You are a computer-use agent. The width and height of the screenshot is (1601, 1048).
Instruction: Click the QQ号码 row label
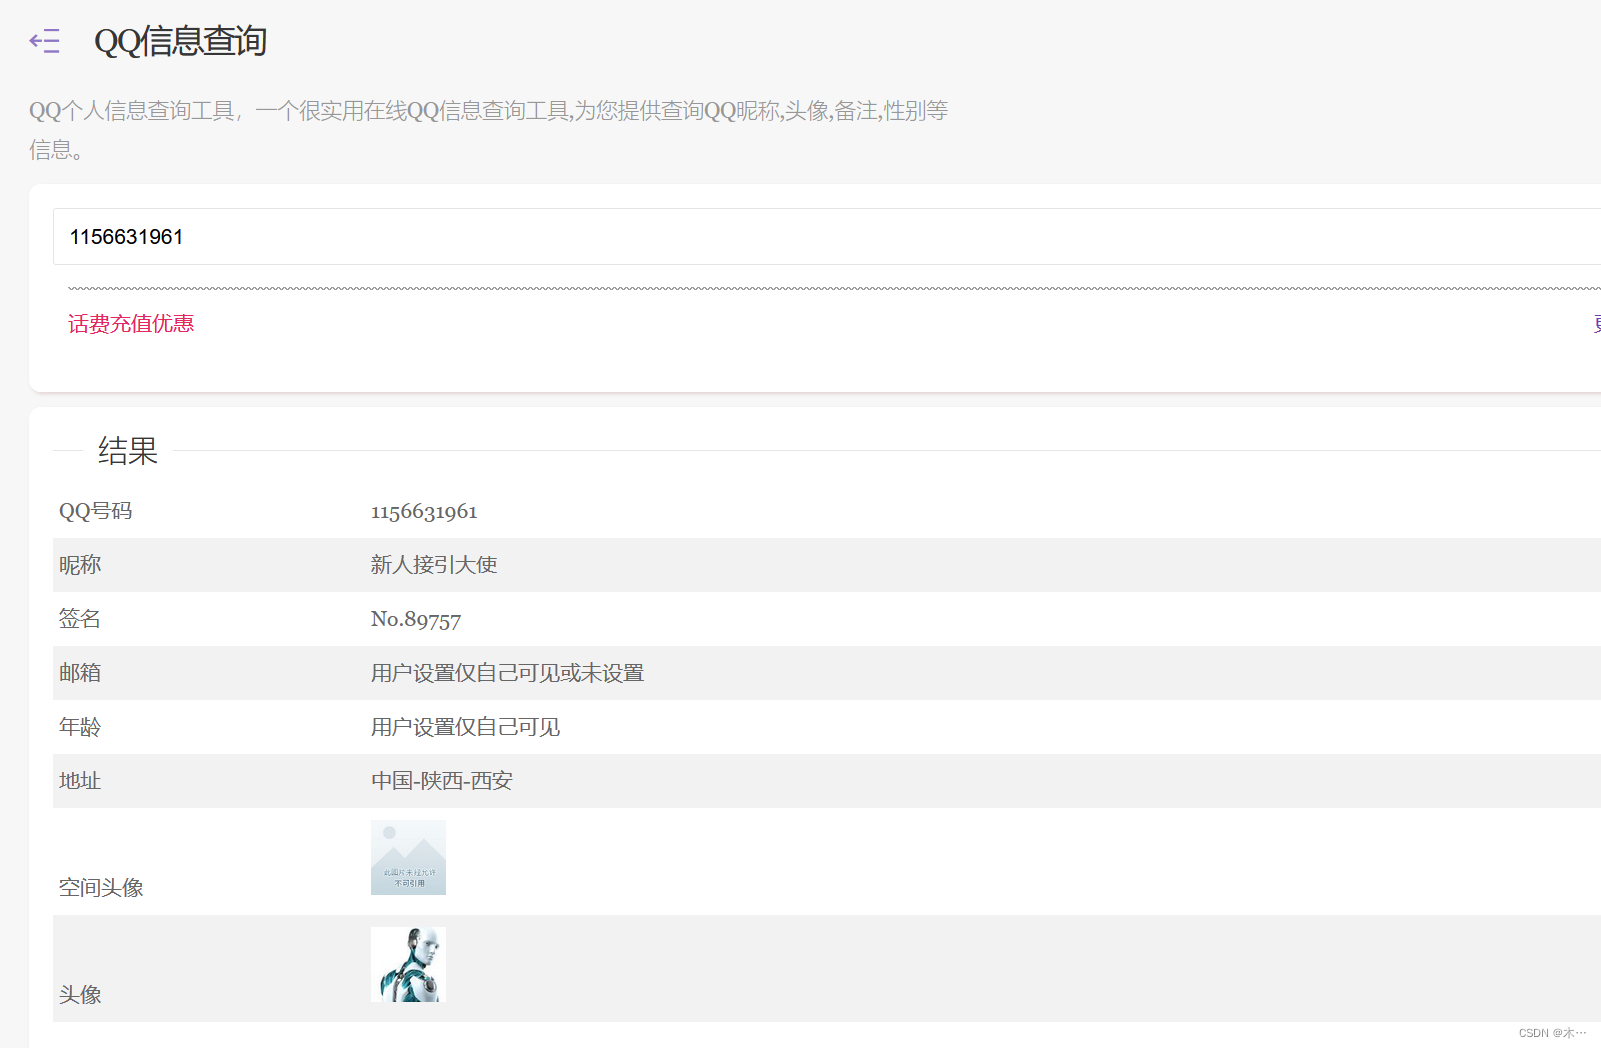96,511
